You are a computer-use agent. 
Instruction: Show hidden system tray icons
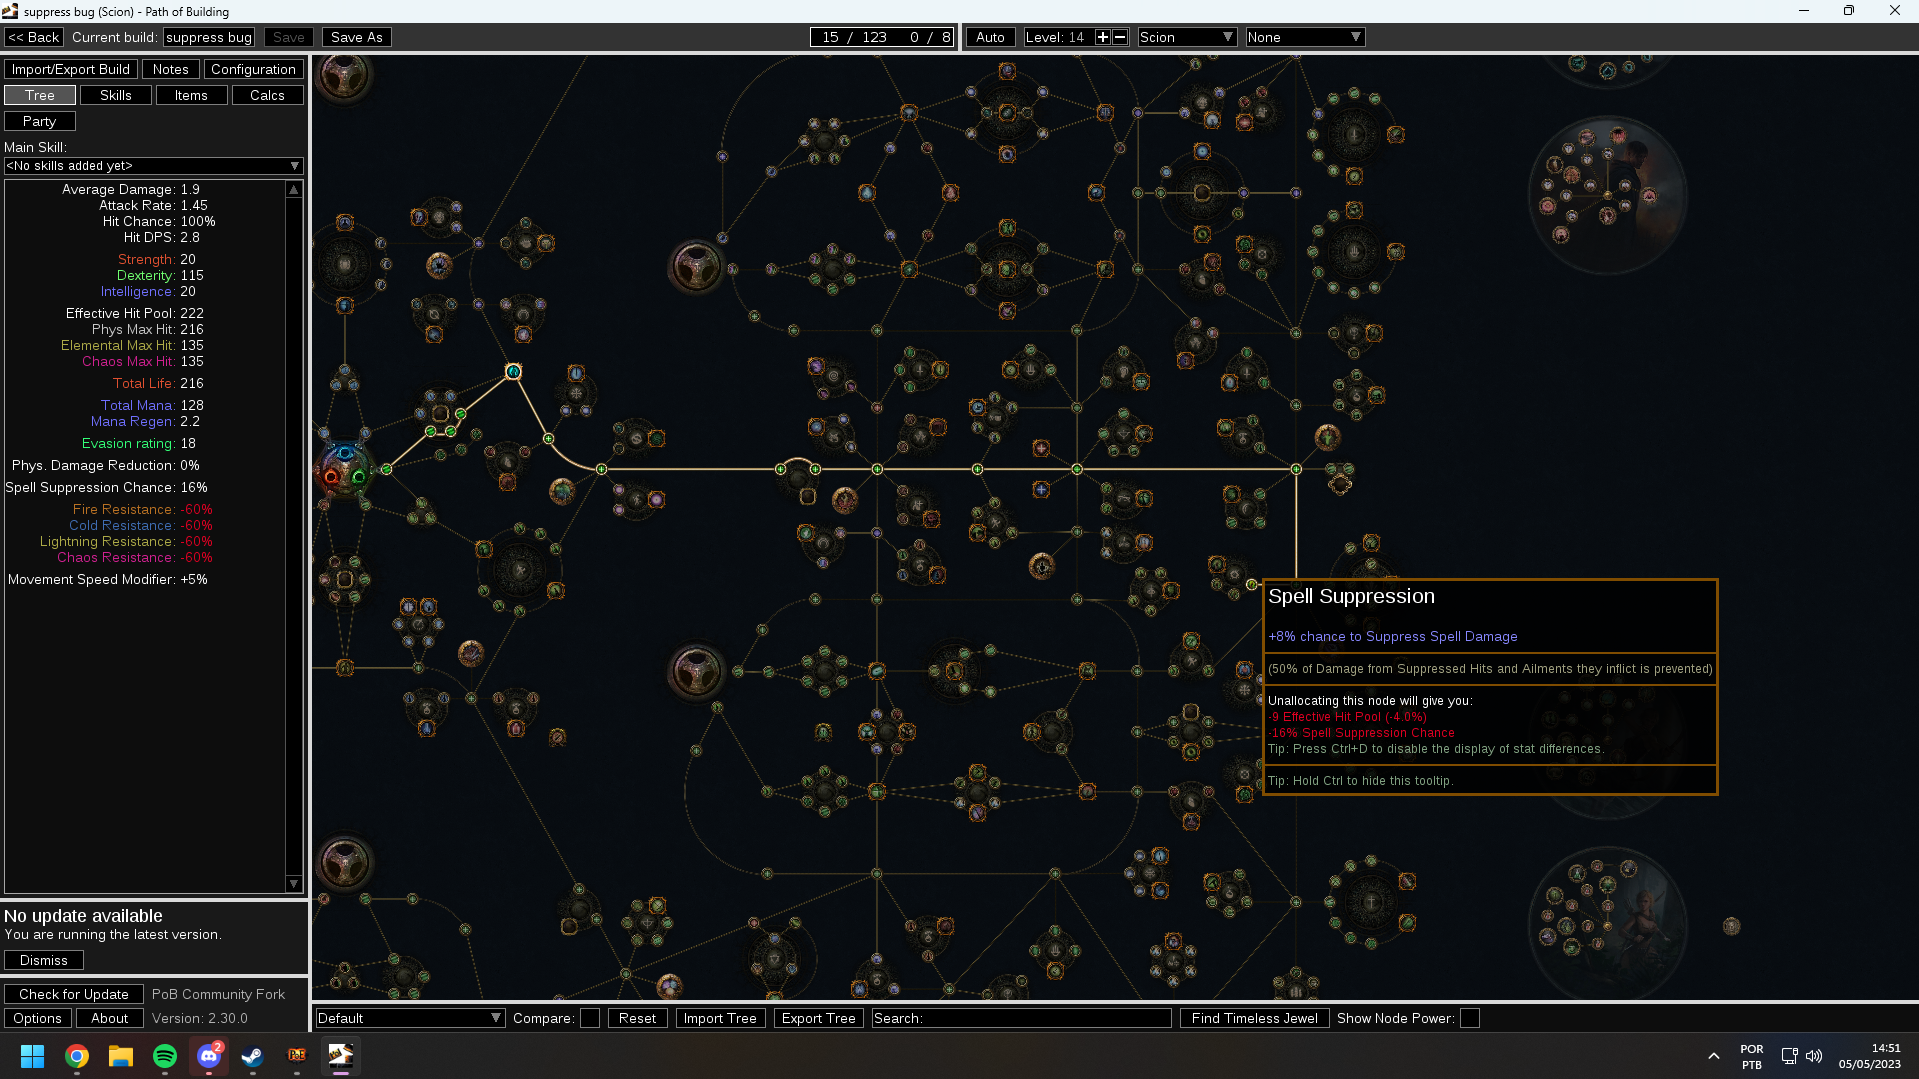coord(1714,1056)
